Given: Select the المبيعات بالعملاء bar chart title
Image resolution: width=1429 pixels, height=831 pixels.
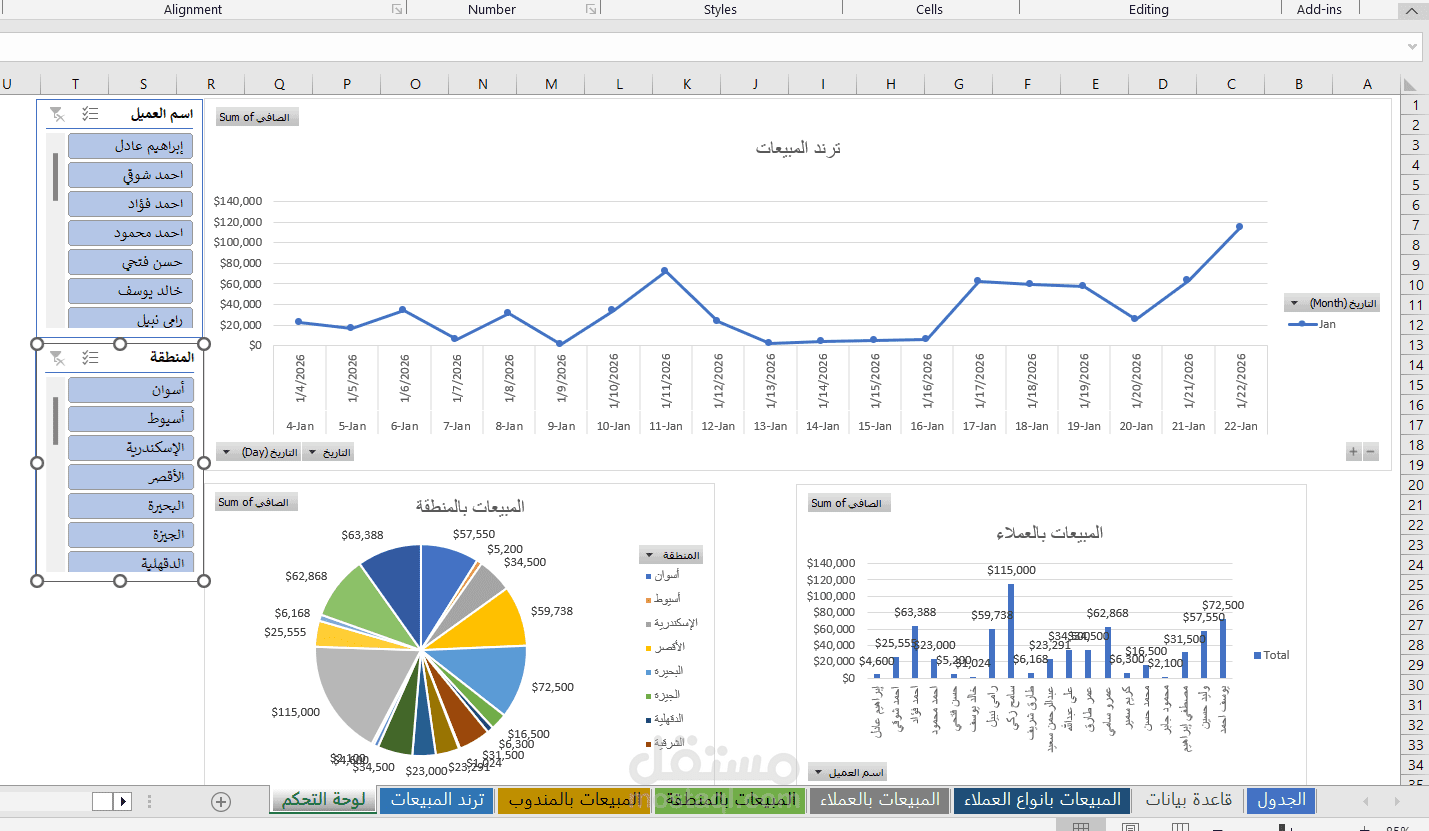Looking at the screenshot, I should coord(1050,533).
